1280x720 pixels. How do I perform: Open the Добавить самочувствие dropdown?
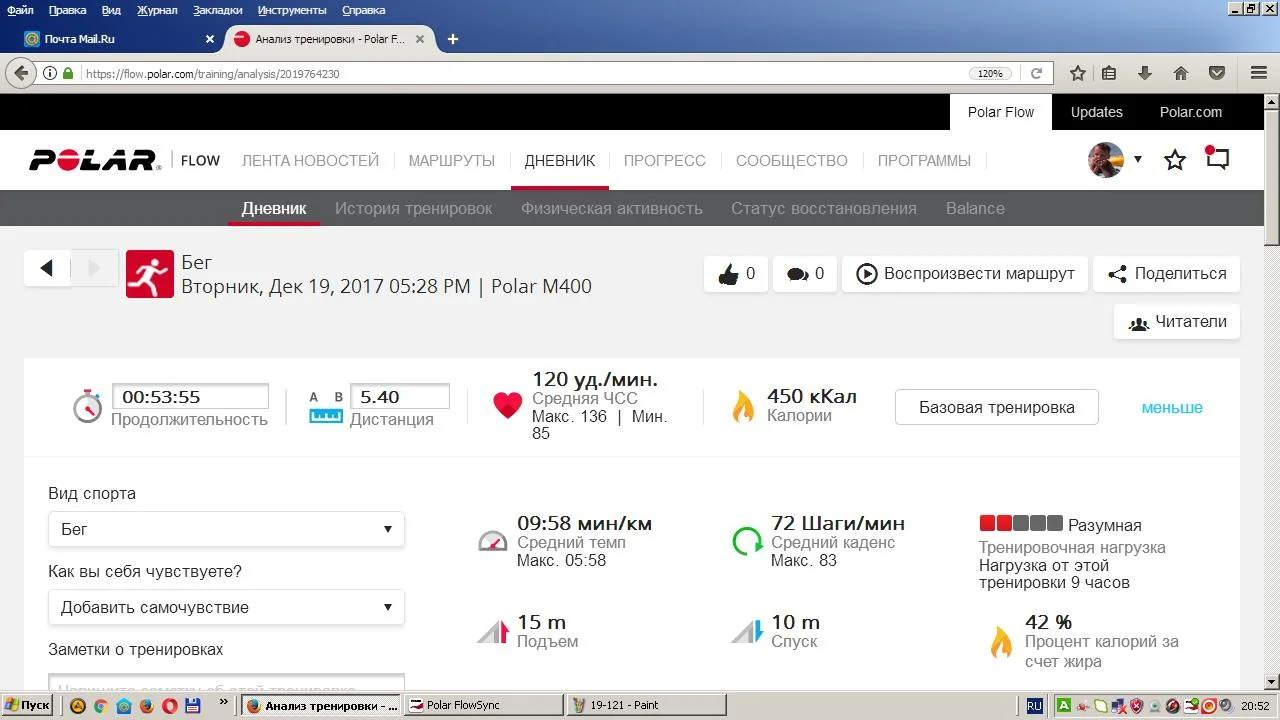(226, 607)
